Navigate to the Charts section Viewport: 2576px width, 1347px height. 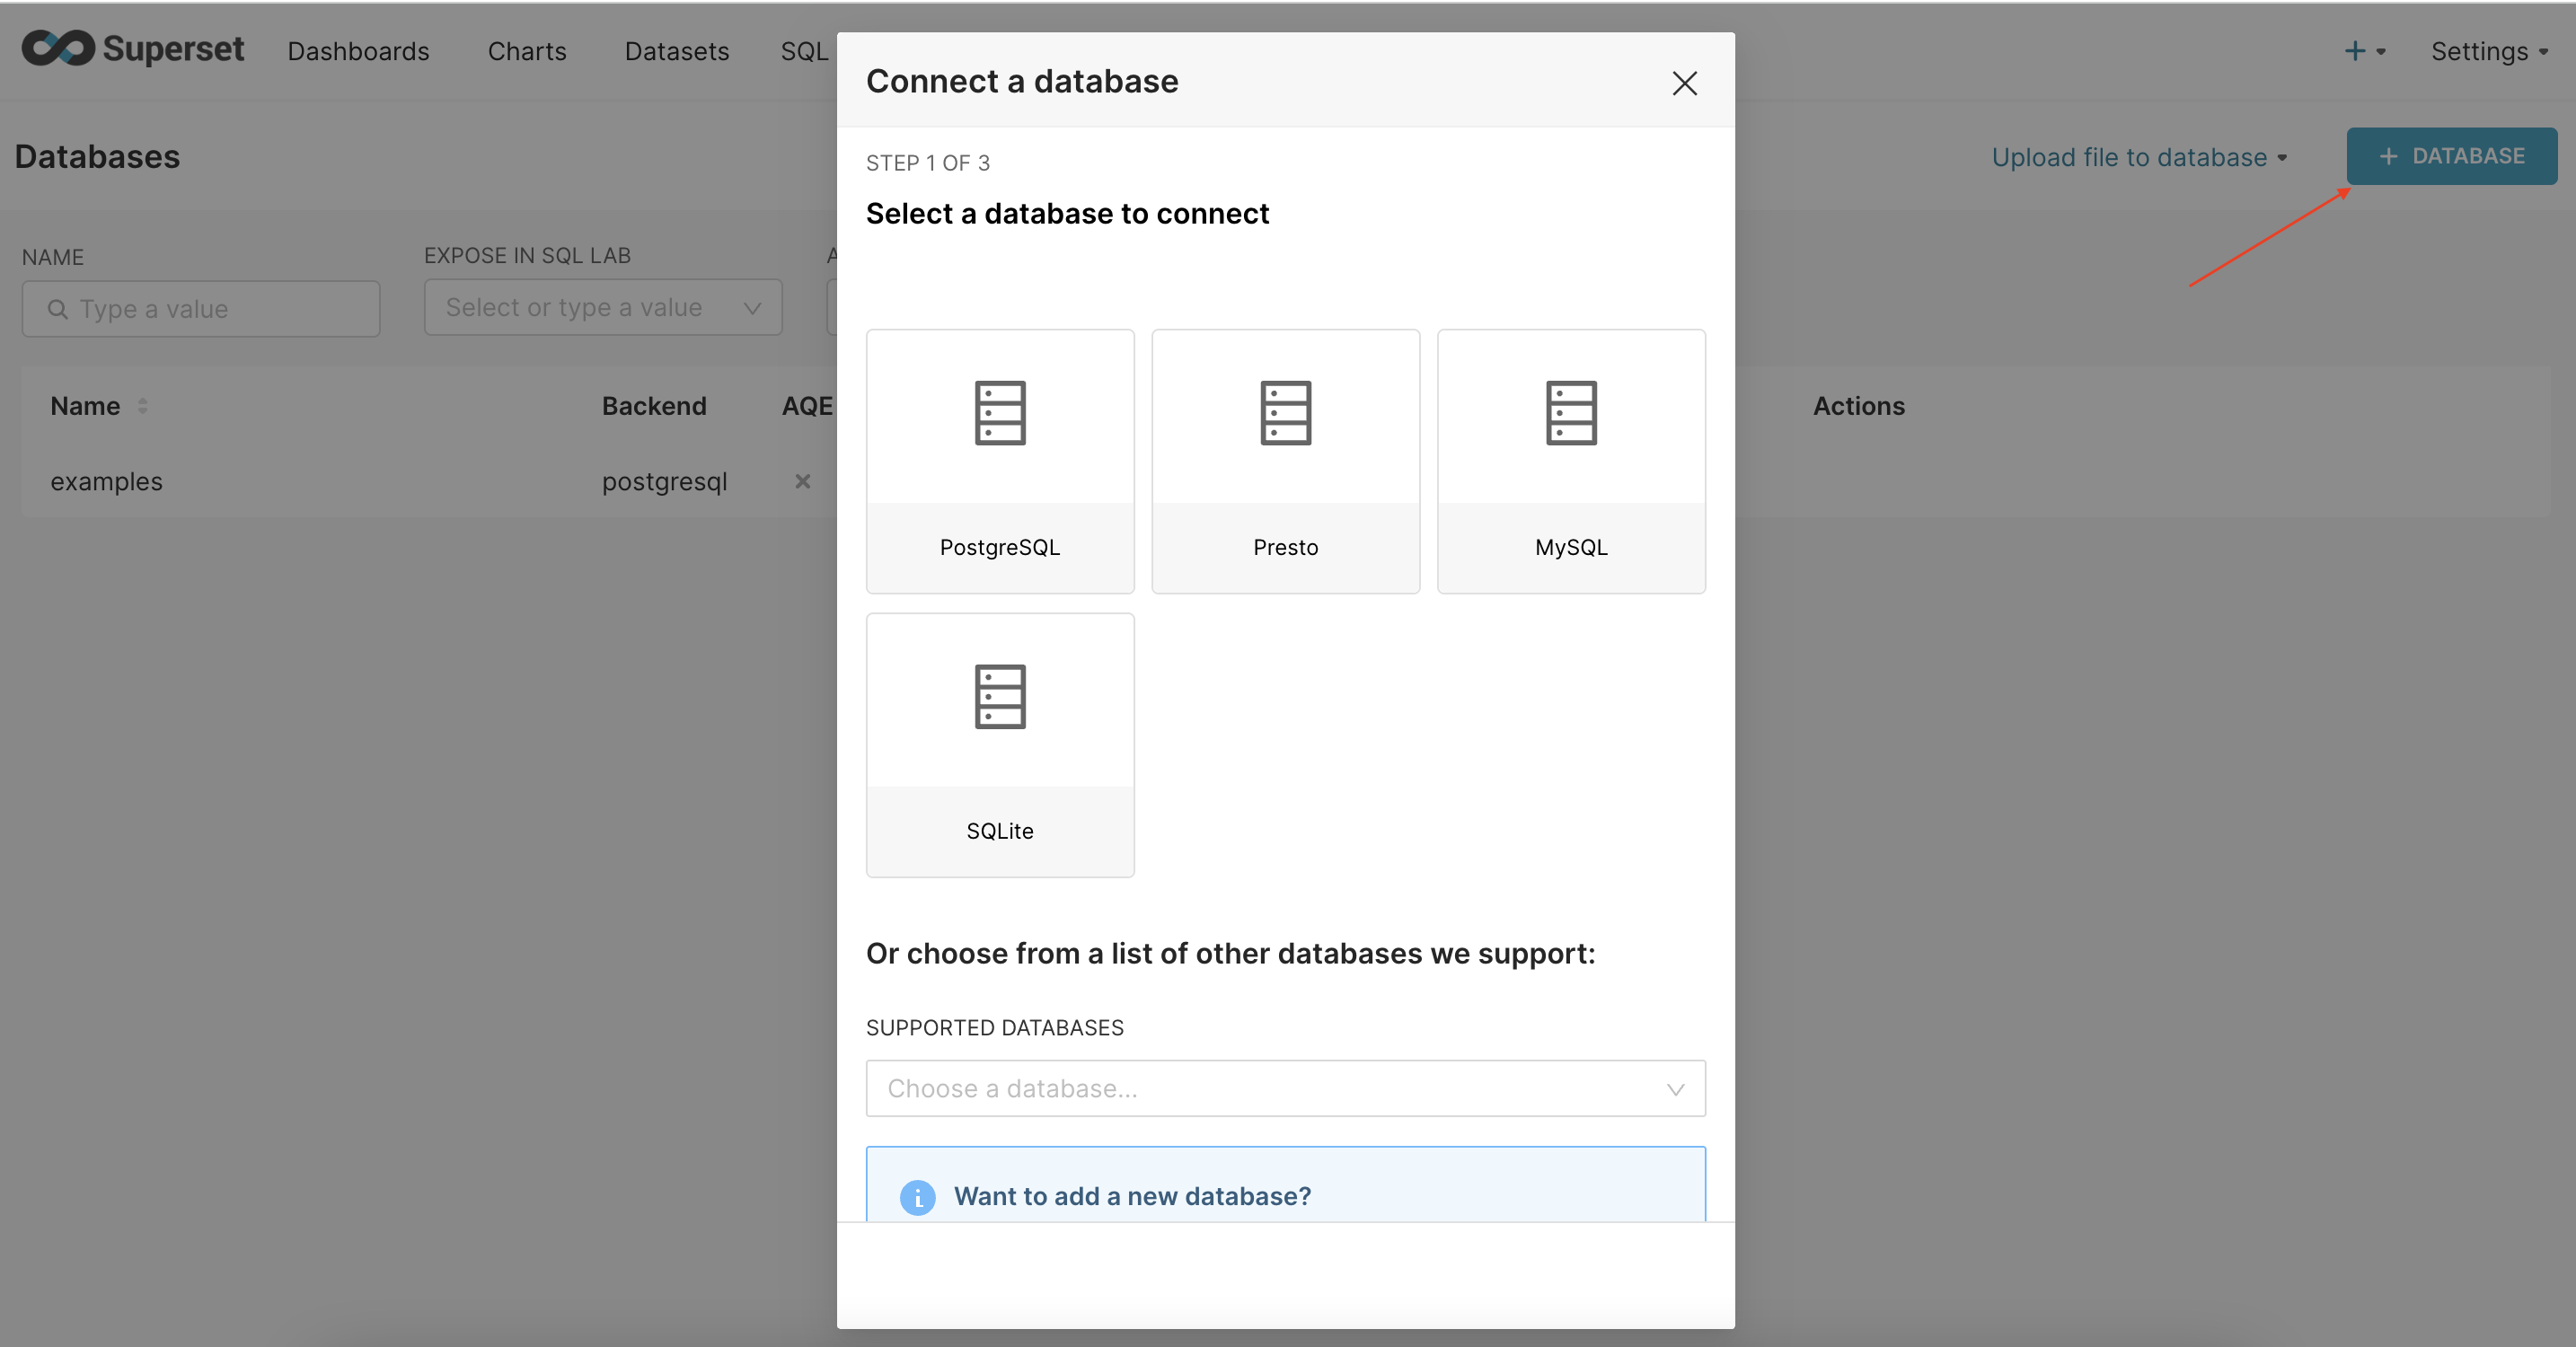tap(526, 51)
